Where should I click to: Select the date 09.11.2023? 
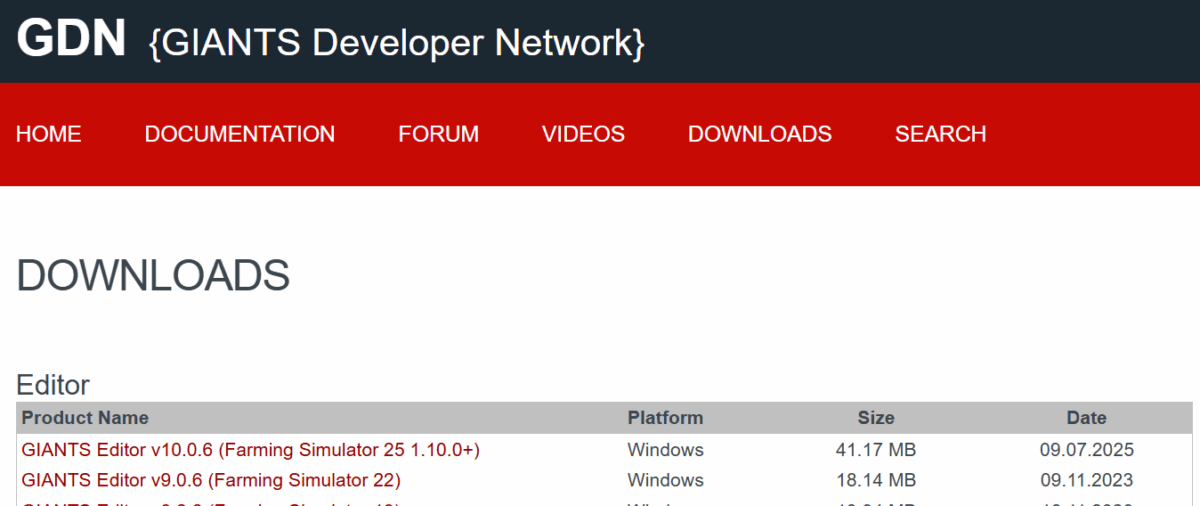click(1087, 480)
